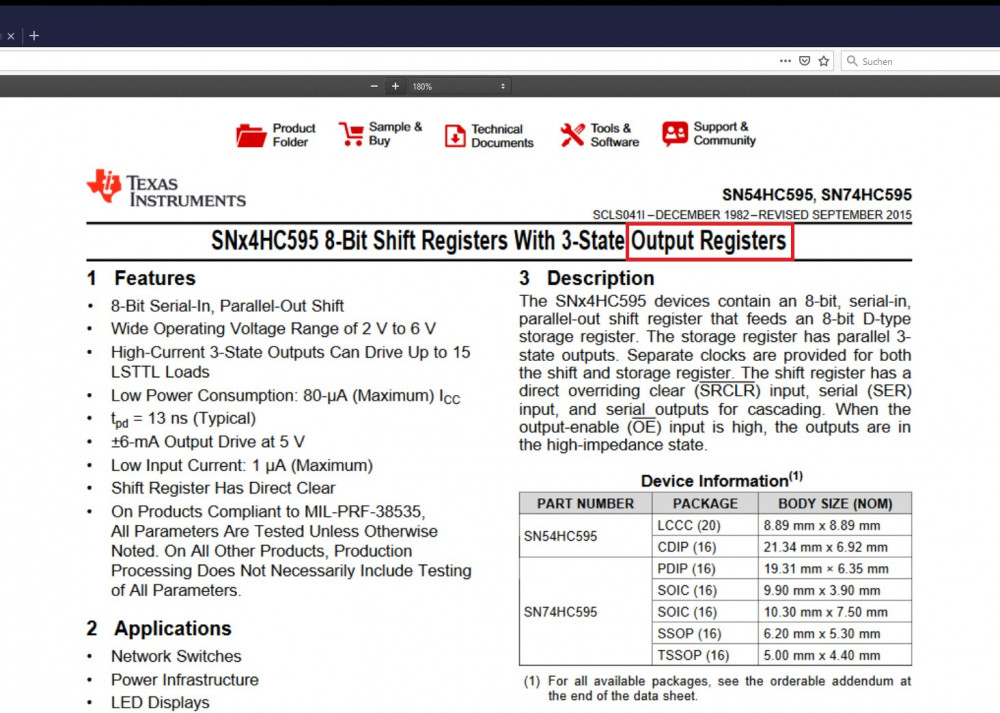Open the Tools & Software link
Image resolution: width=1000 pixels, height=713 pixels.
[x=615, y=135]
